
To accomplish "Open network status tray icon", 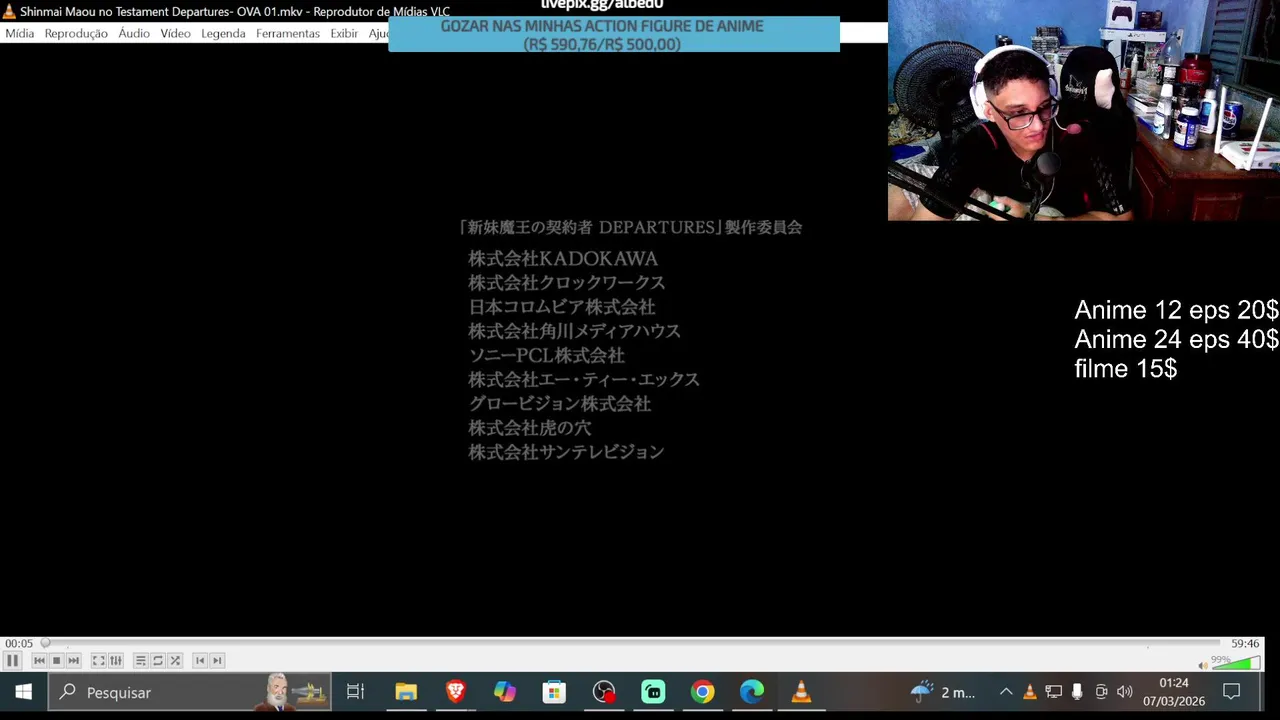I will click(1053, 692).
